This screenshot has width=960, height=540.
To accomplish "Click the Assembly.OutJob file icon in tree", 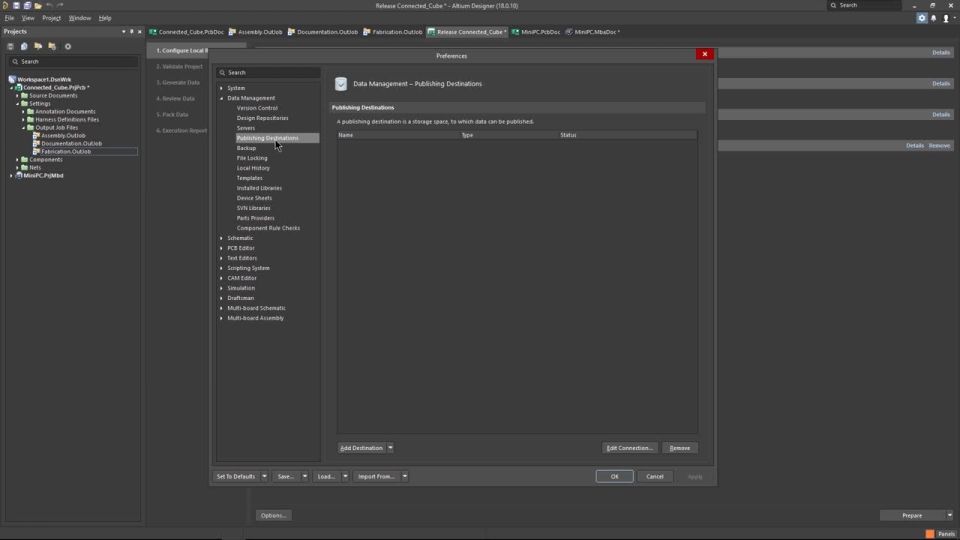I will [x=36, y=135].
